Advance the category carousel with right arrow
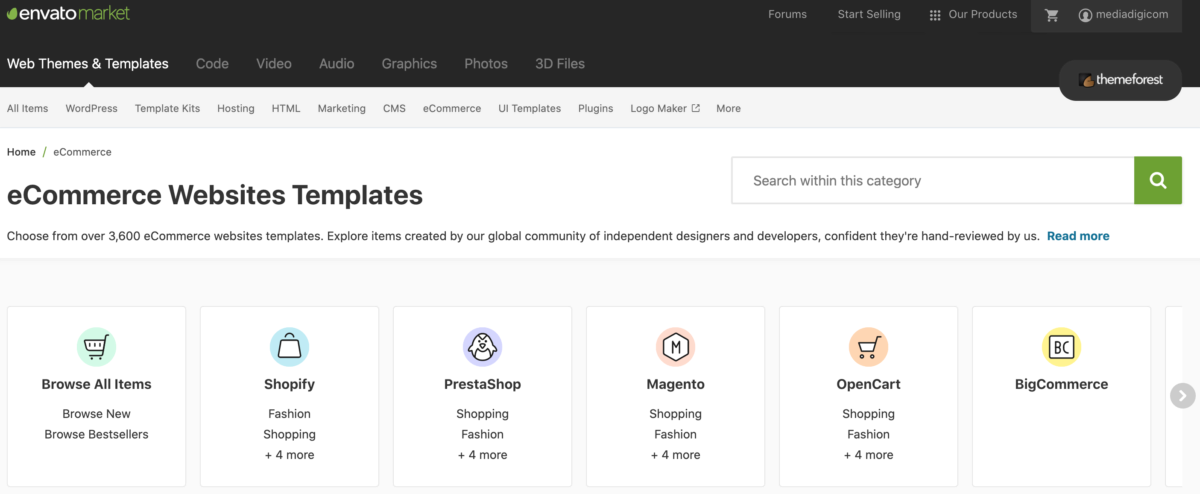This screenshot has height=494, width=1200. 1182,396
